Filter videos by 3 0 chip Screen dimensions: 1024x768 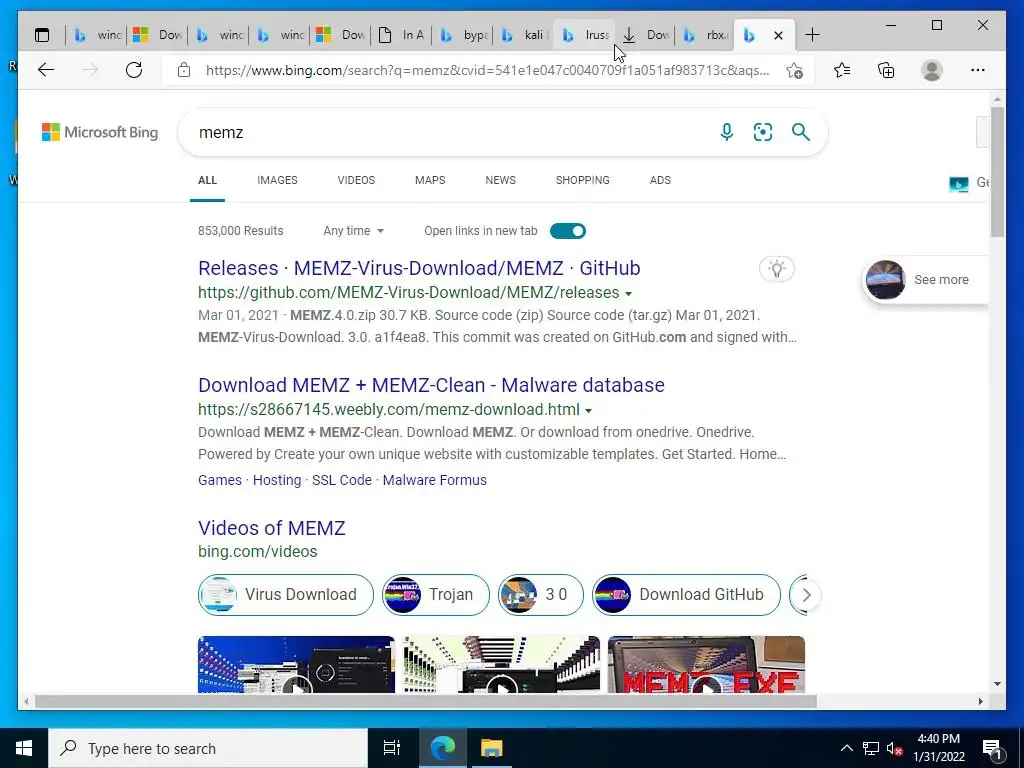[540, 595]
